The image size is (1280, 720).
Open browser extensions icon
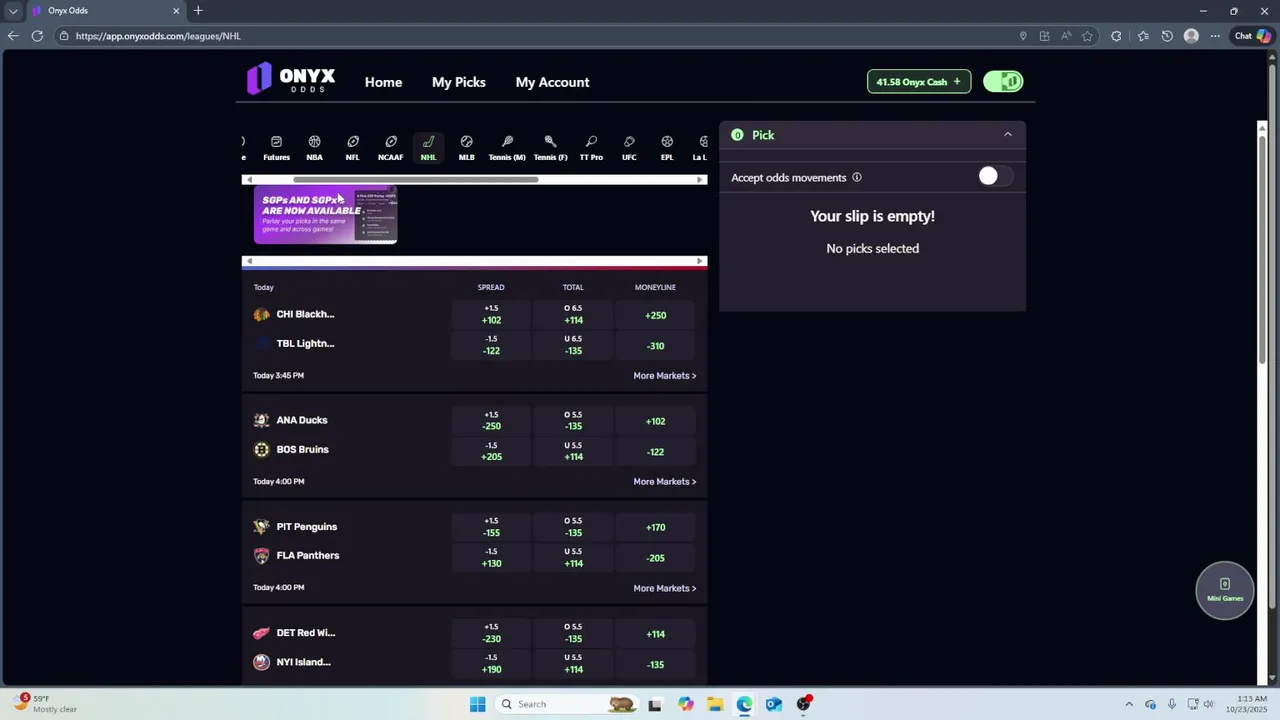pyautogui.click(x=1116, y=36)
